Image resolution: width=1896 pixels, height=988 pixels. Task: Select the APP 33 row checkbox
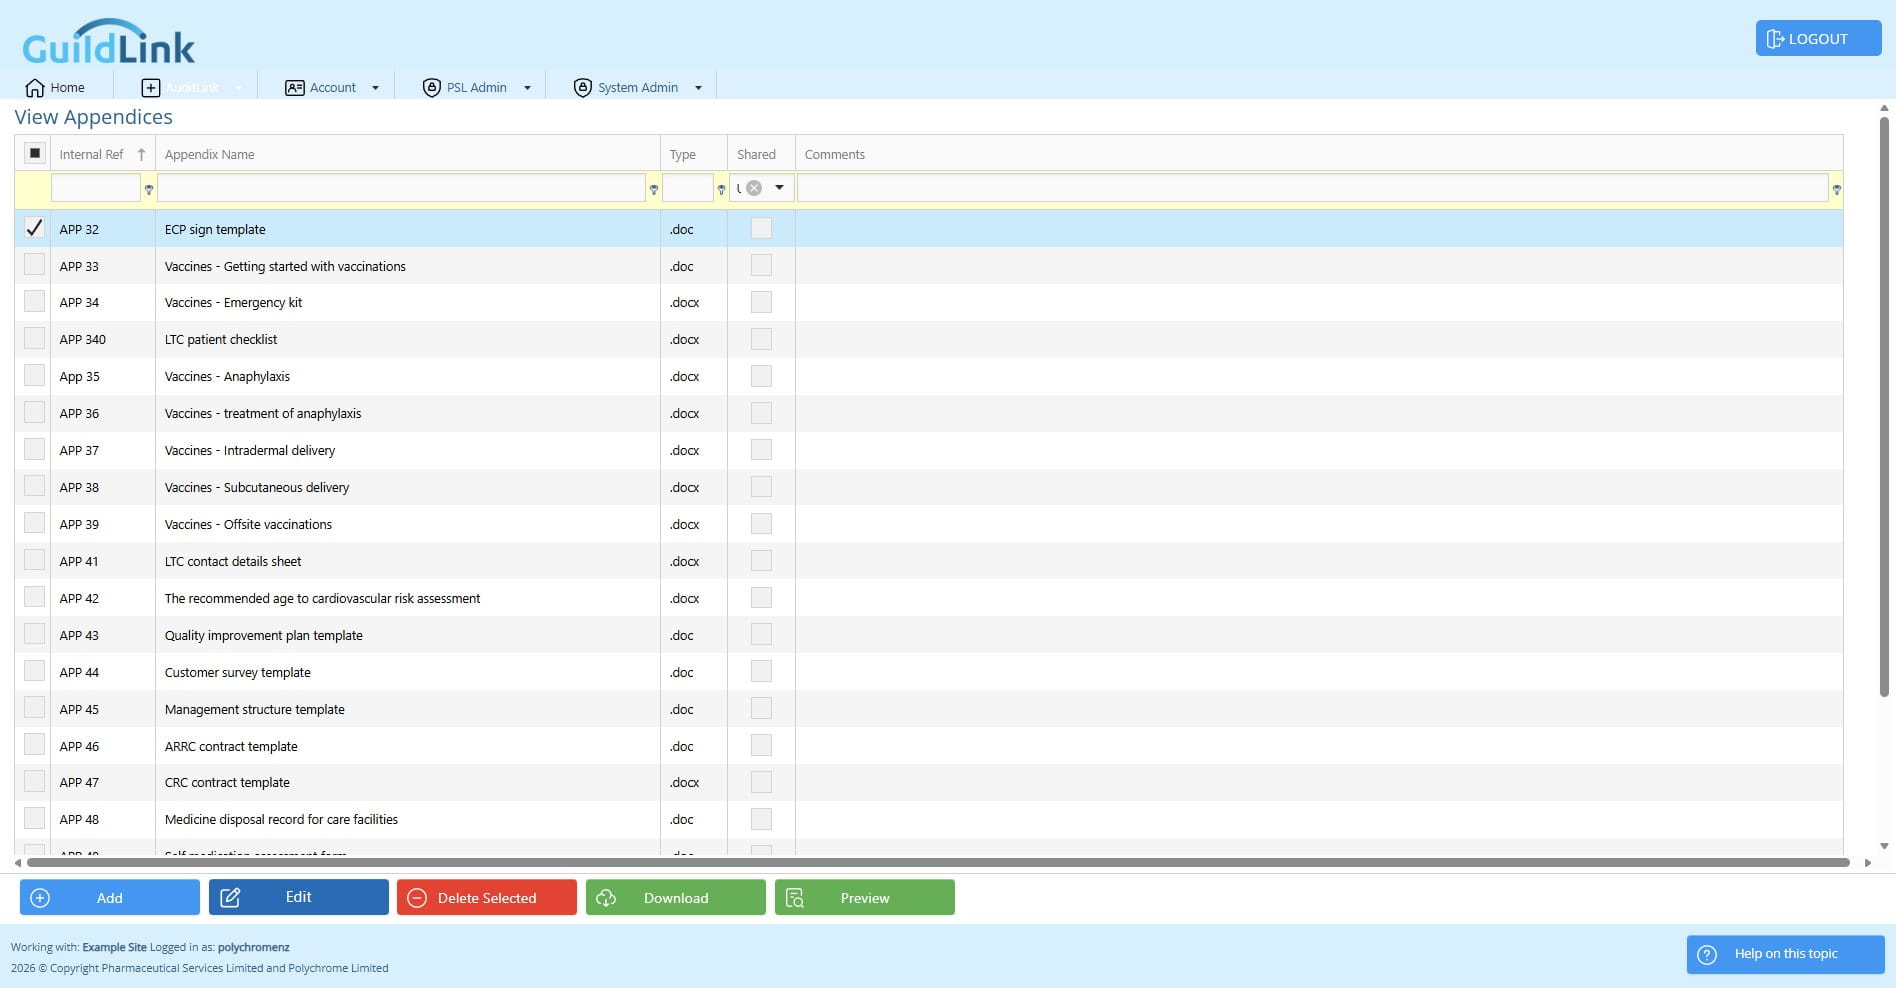point(35,265)
